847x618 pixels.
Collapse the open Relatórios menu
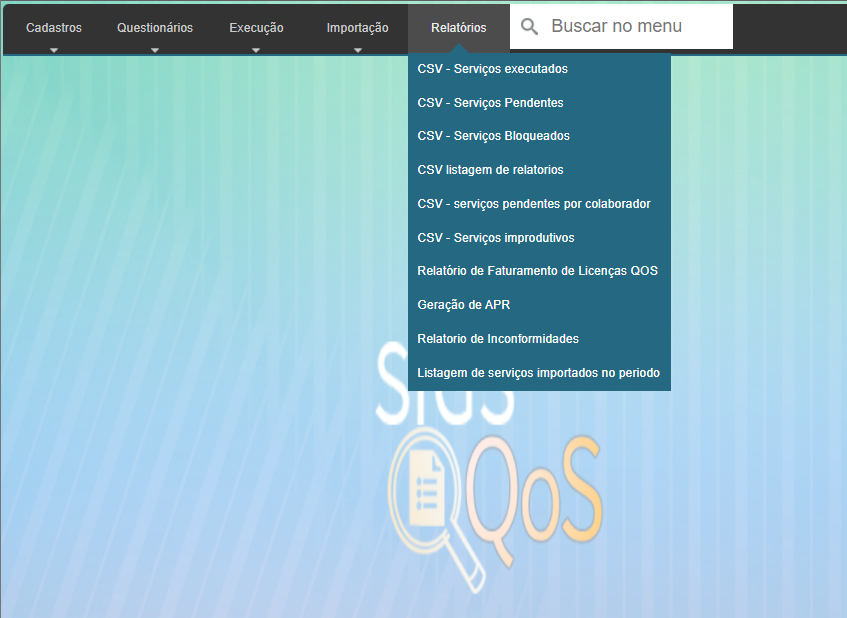(459, 28)
